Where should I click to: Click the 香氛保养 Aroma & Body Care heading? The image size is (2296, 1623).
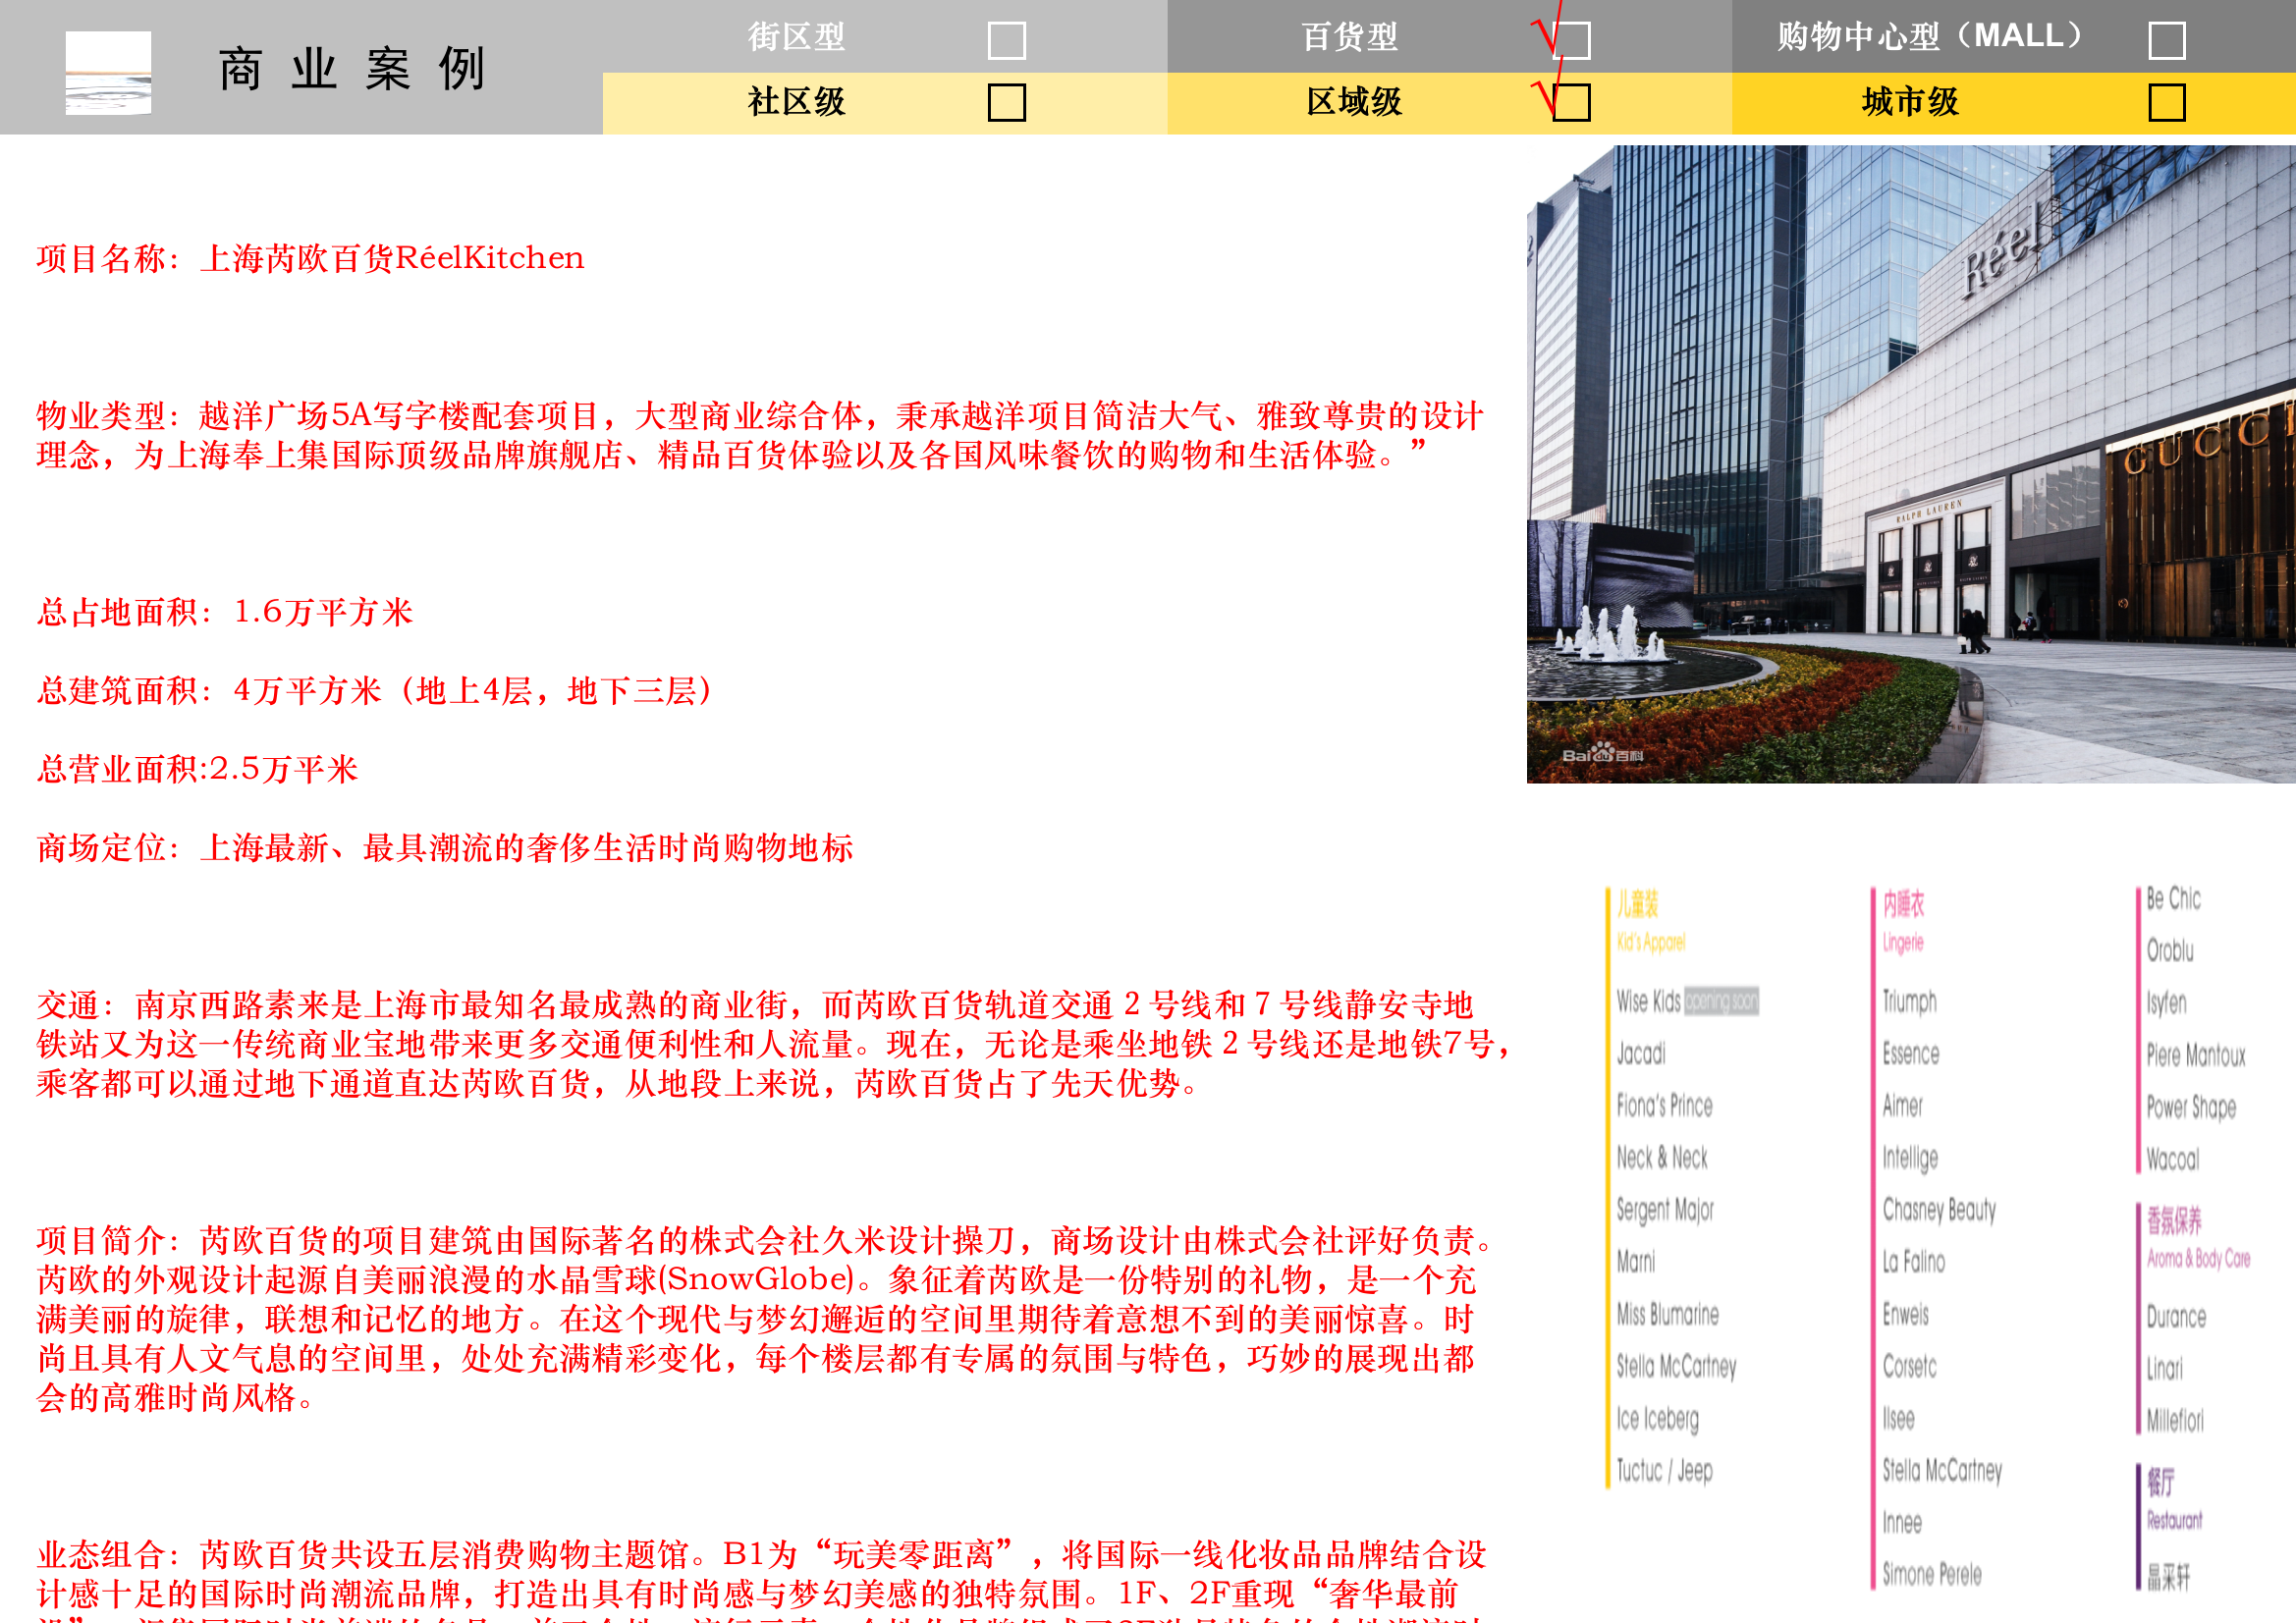pos(2198,1237)
